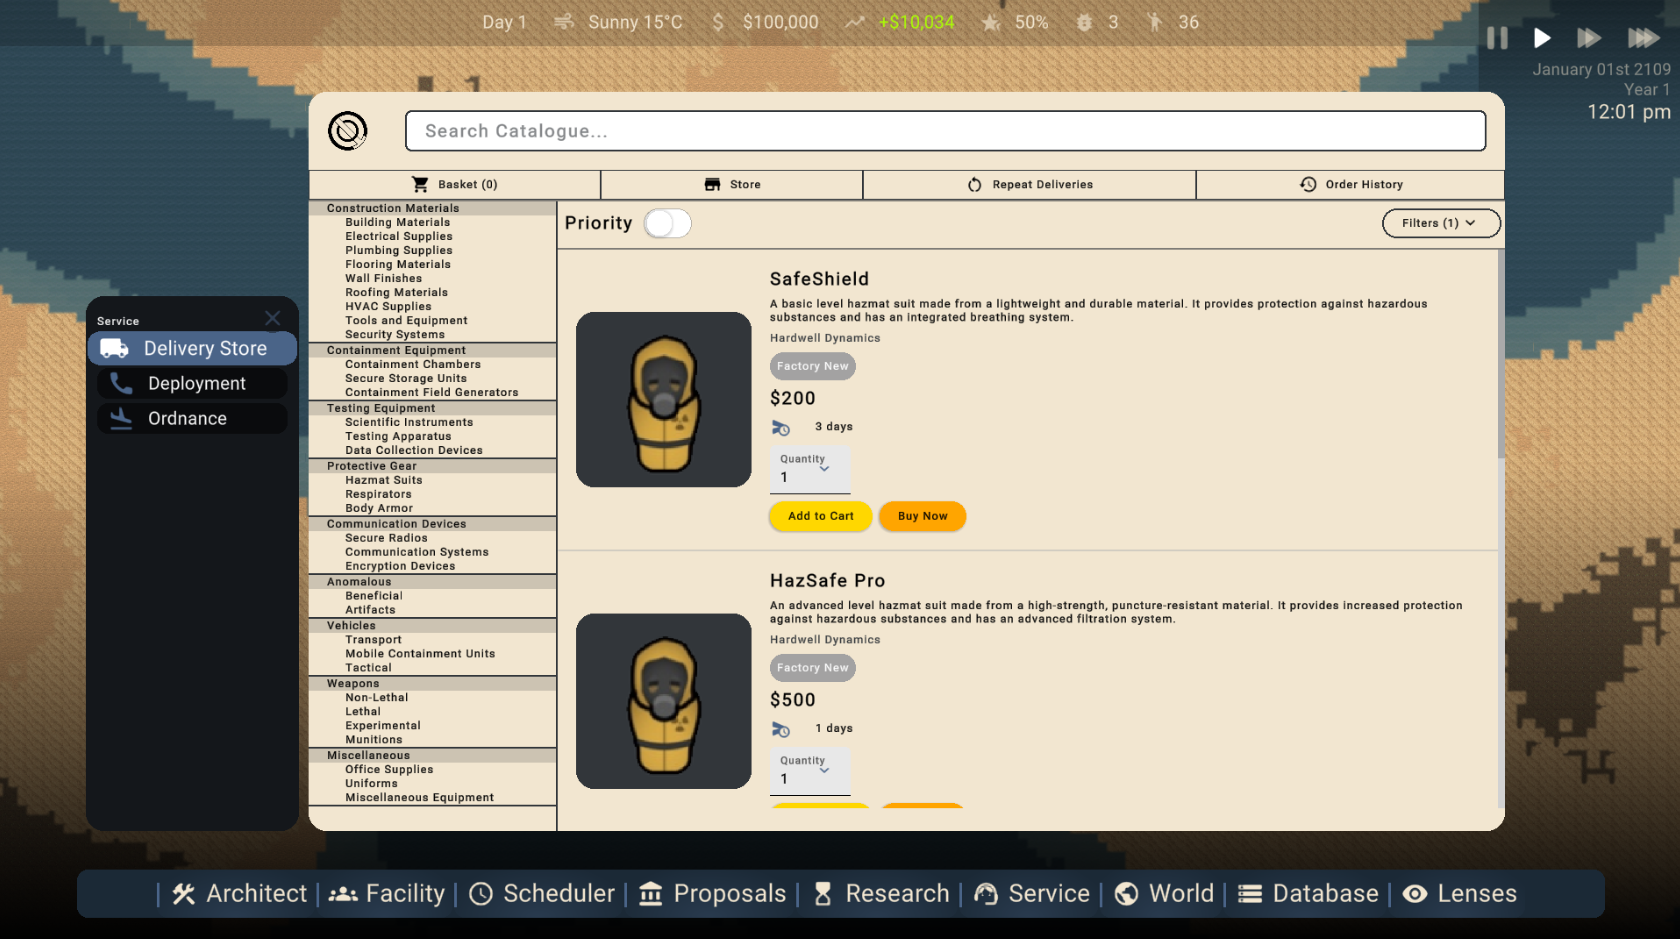The width and height of the screenshot is (1680, 939).
Task: Click the Database list icon
Action: pyautogui.click(x=1250, y=894)
